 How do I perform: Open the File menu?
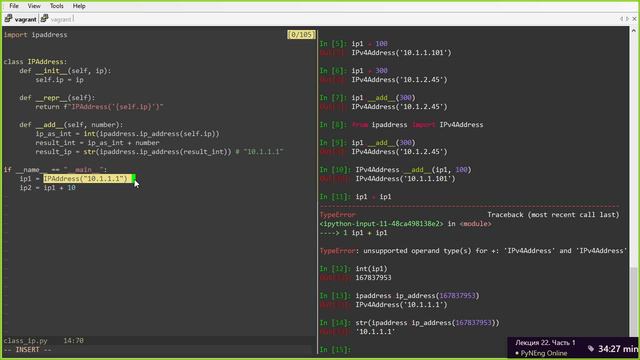(14, 6)
